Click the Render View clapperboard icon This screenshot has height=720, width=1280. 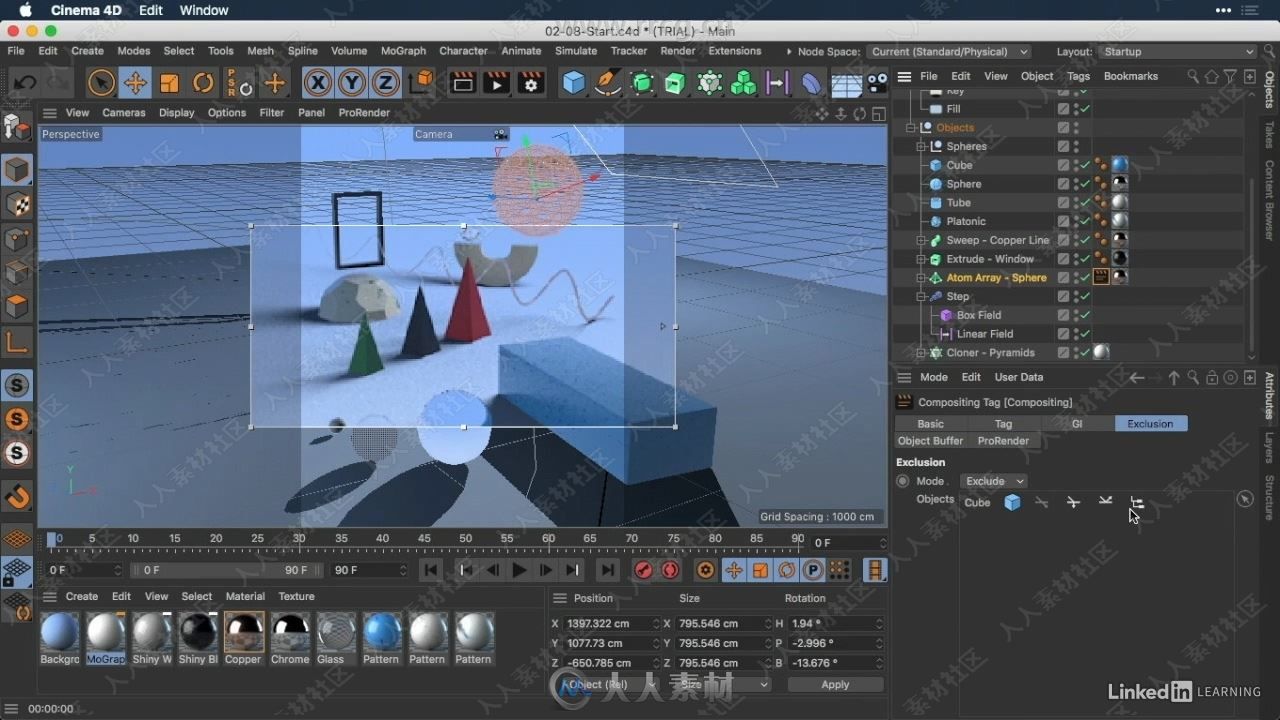463,83
